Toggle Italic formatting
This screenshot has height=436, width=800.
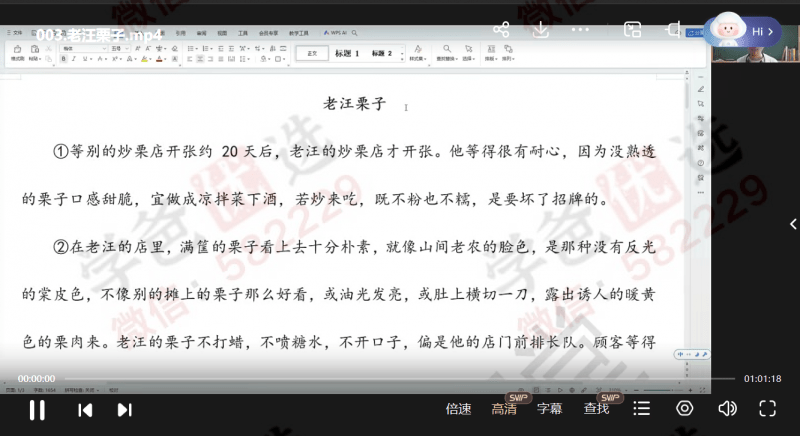coord(73,59)
